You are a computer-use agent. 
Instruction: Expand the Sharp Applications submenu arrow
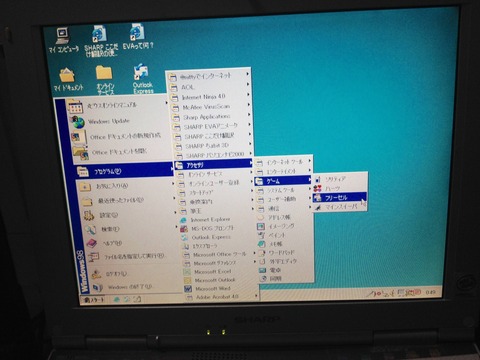click(249, 115)
